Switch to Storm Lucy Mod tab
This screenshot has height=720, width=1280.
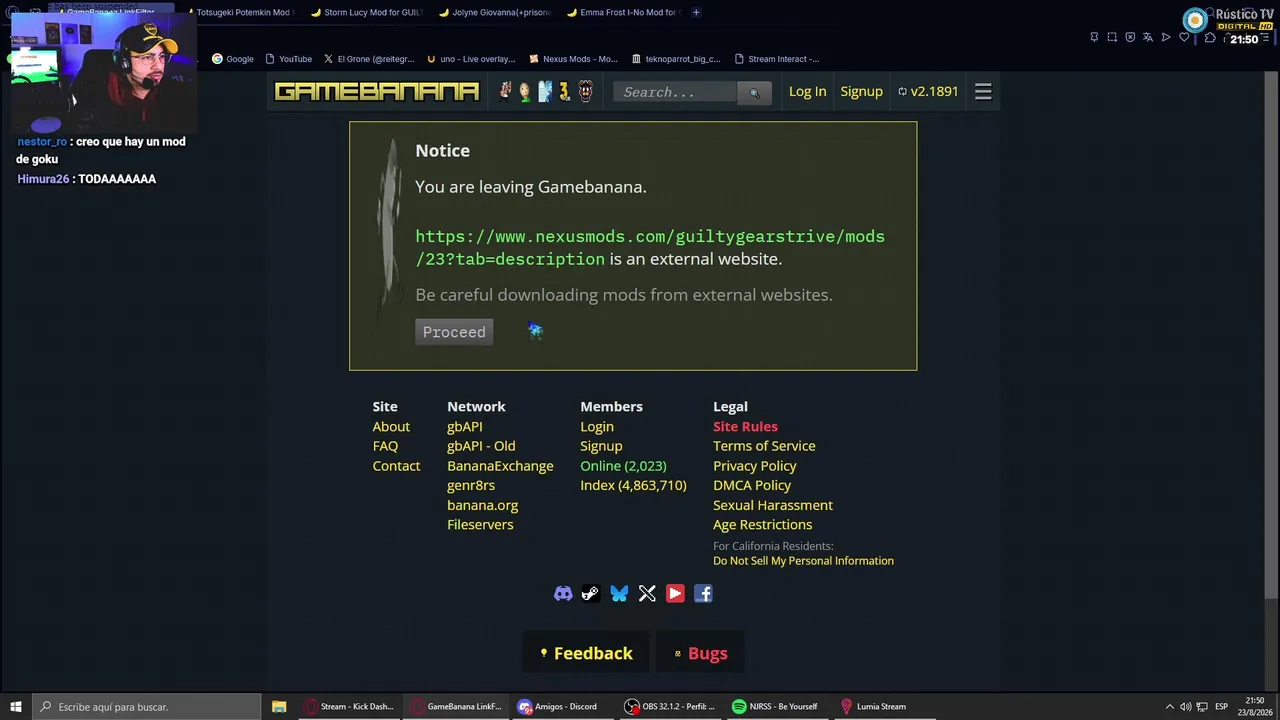tap(366, 12)
